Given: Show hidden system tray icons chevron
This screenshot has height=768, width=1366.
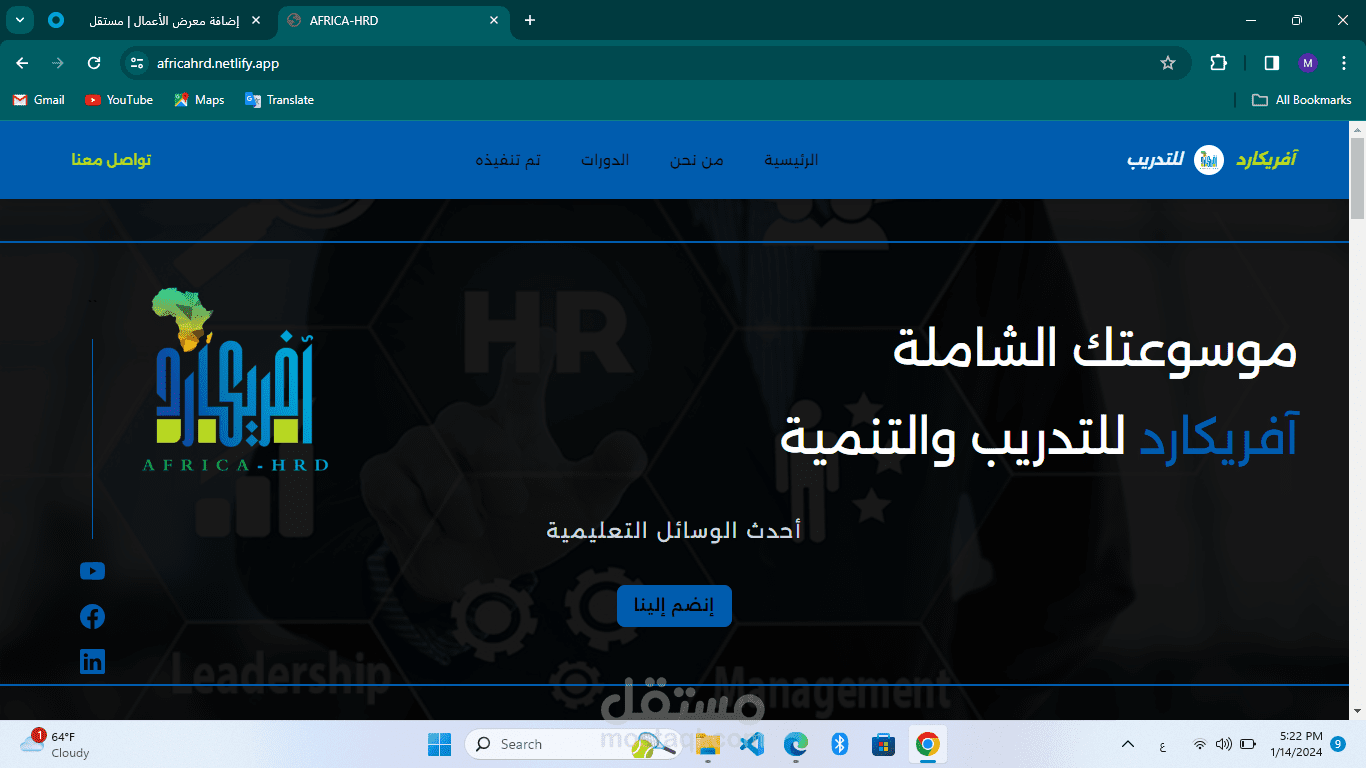Looking at the screenshot, I should coord(1128,744).
